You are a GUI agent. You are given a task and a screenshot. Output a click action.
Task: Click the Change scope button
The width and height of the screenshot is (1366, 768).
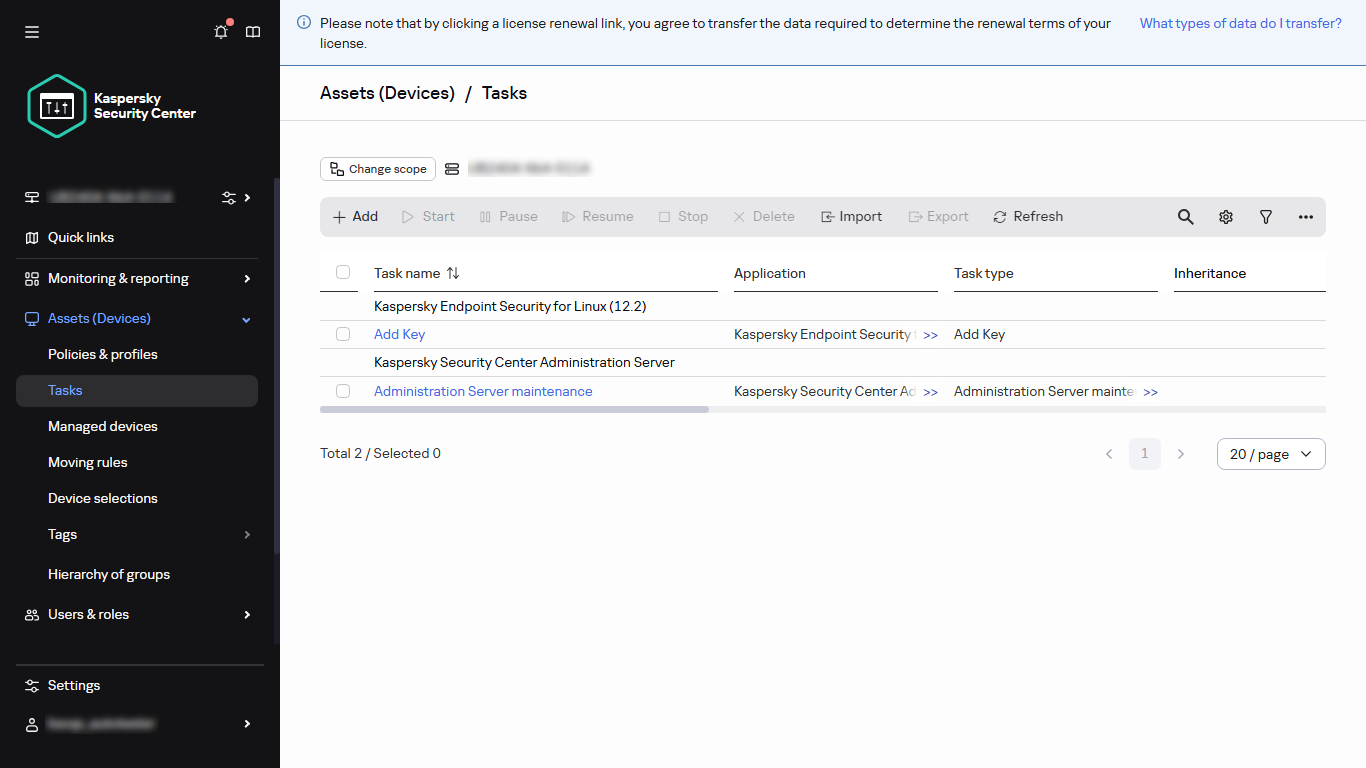[x=378, y=169]
